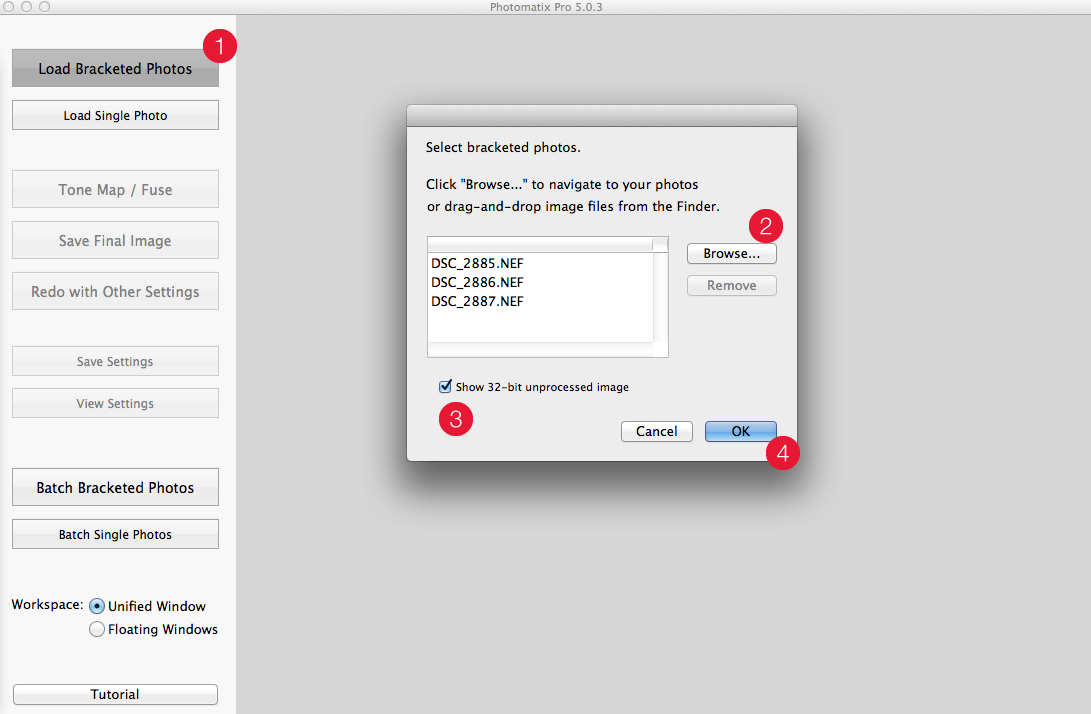This screenshot has height=714, width=1091.
Task: Select DSC_2885.NEF in the file list
Action: click(x=478, y=263)
